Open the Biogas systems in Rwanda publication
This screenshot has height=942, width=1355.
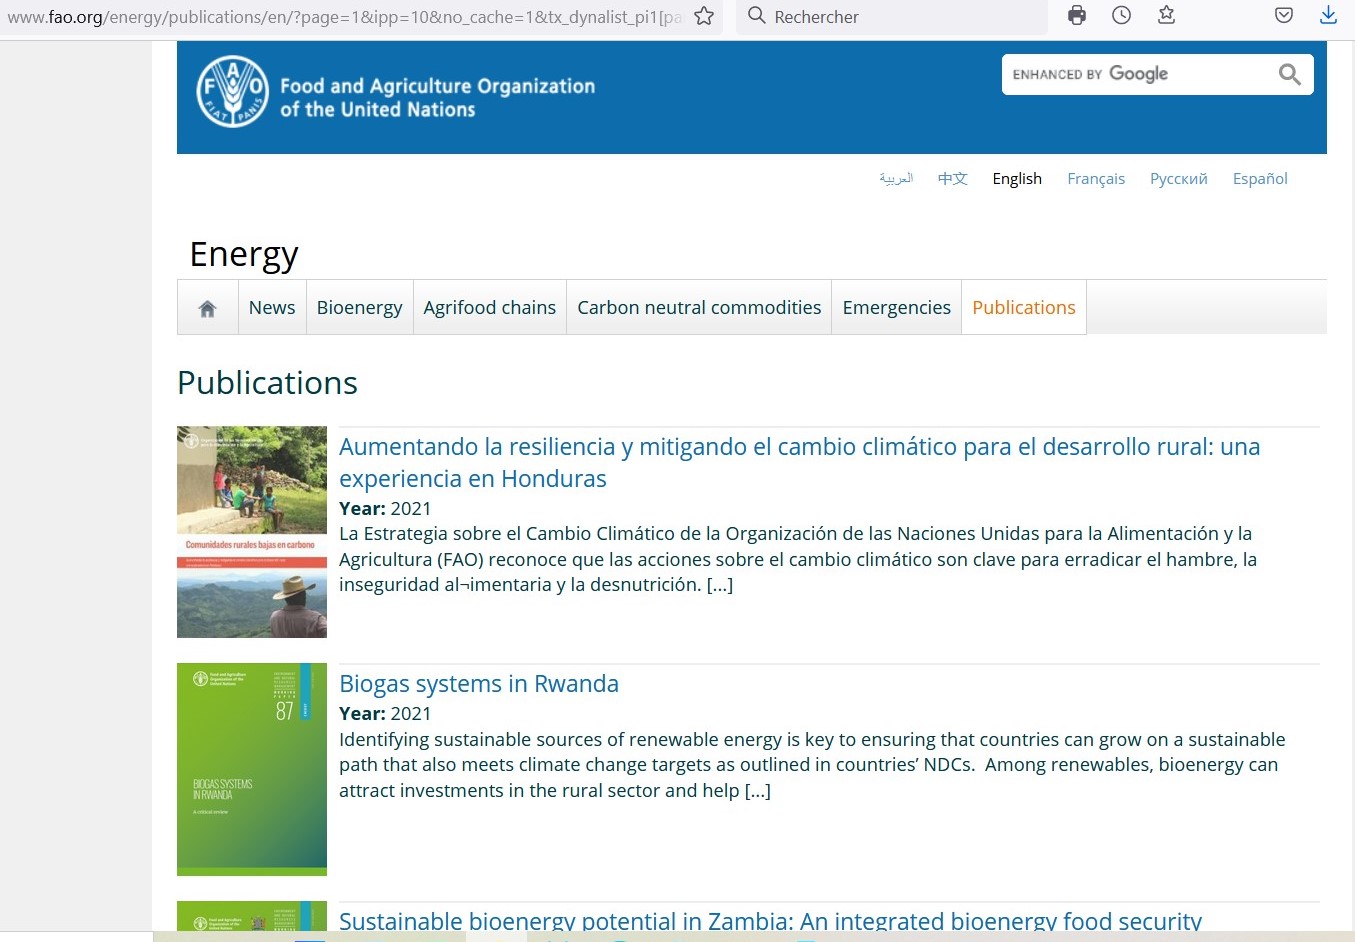[x=479, y=684]
